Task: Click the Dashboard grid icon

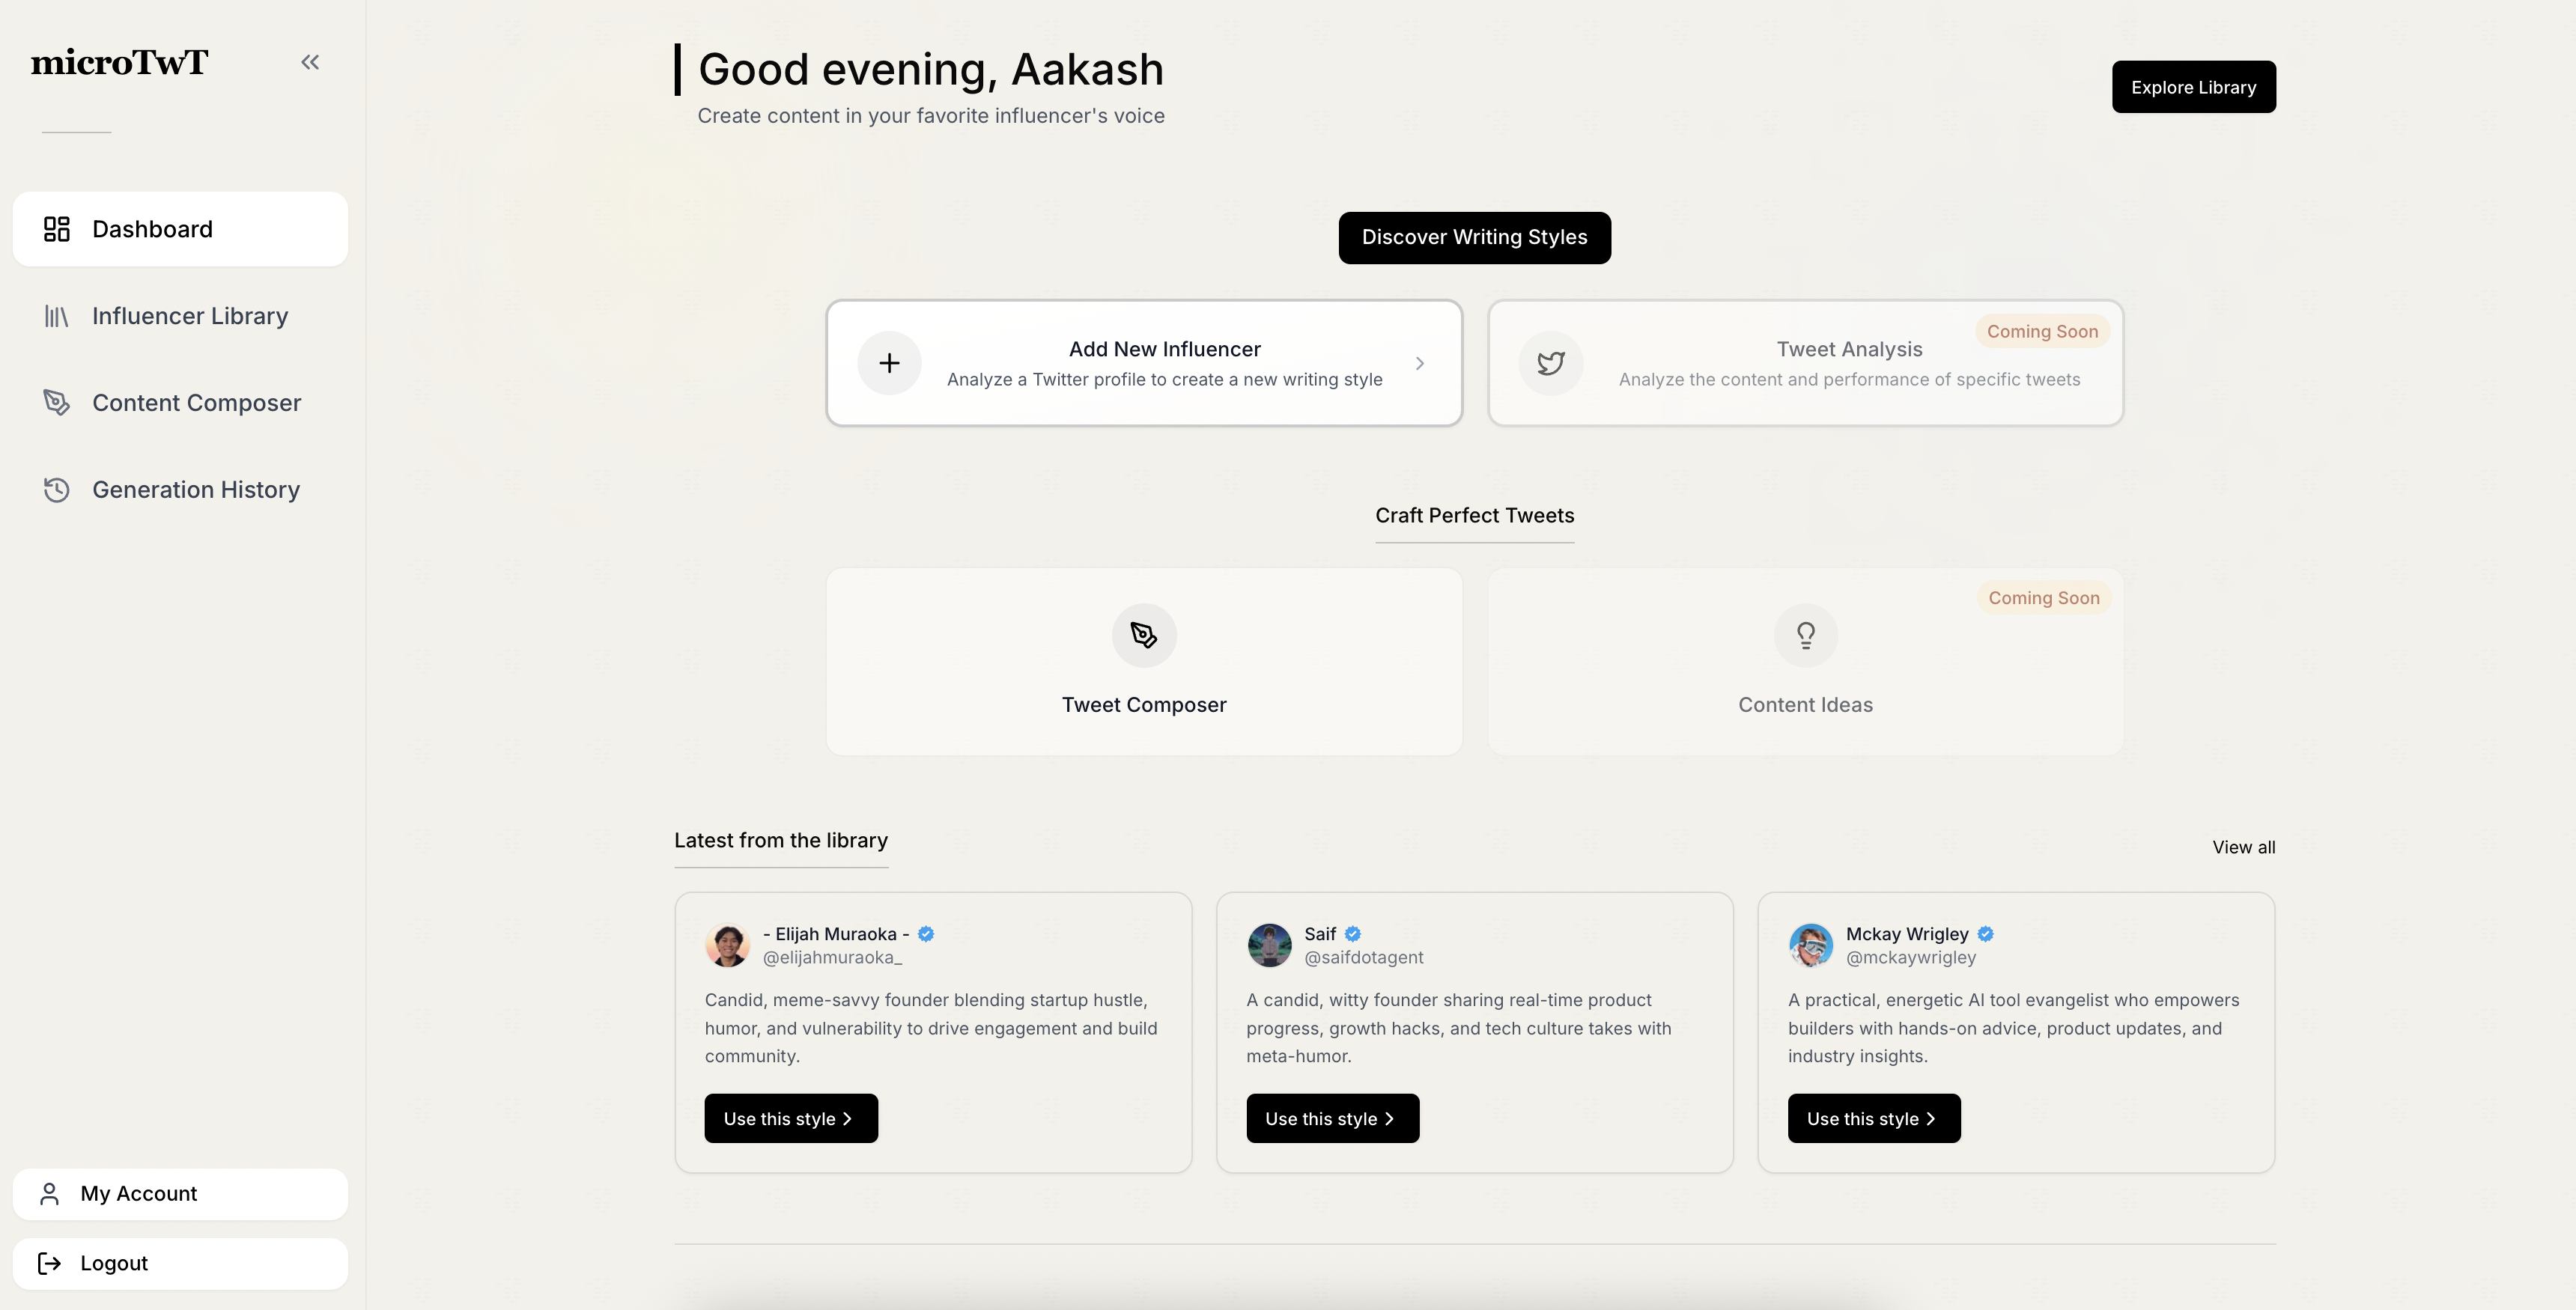Action: pyautogui.click(x=57, y=229)
